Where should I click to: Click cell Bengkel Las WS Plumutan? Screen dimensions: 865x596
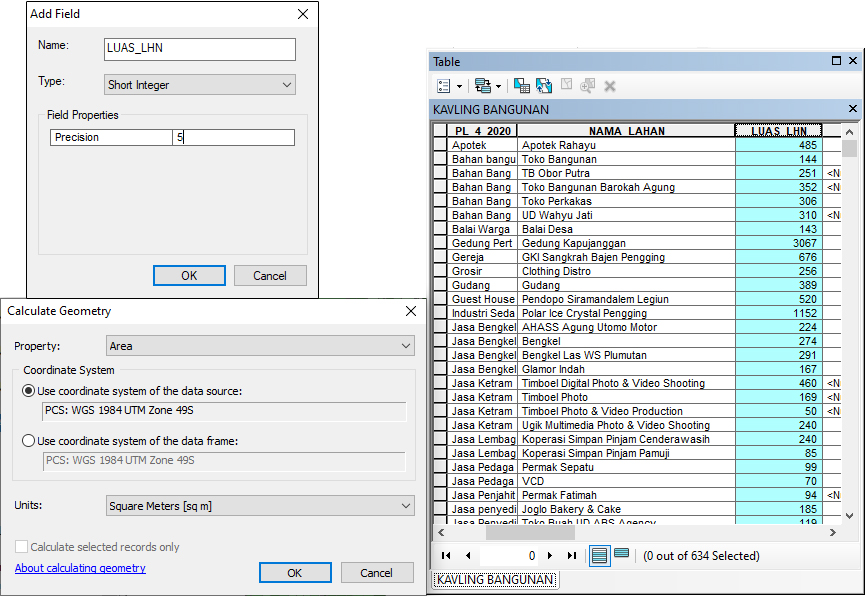[x=626, y=355]
